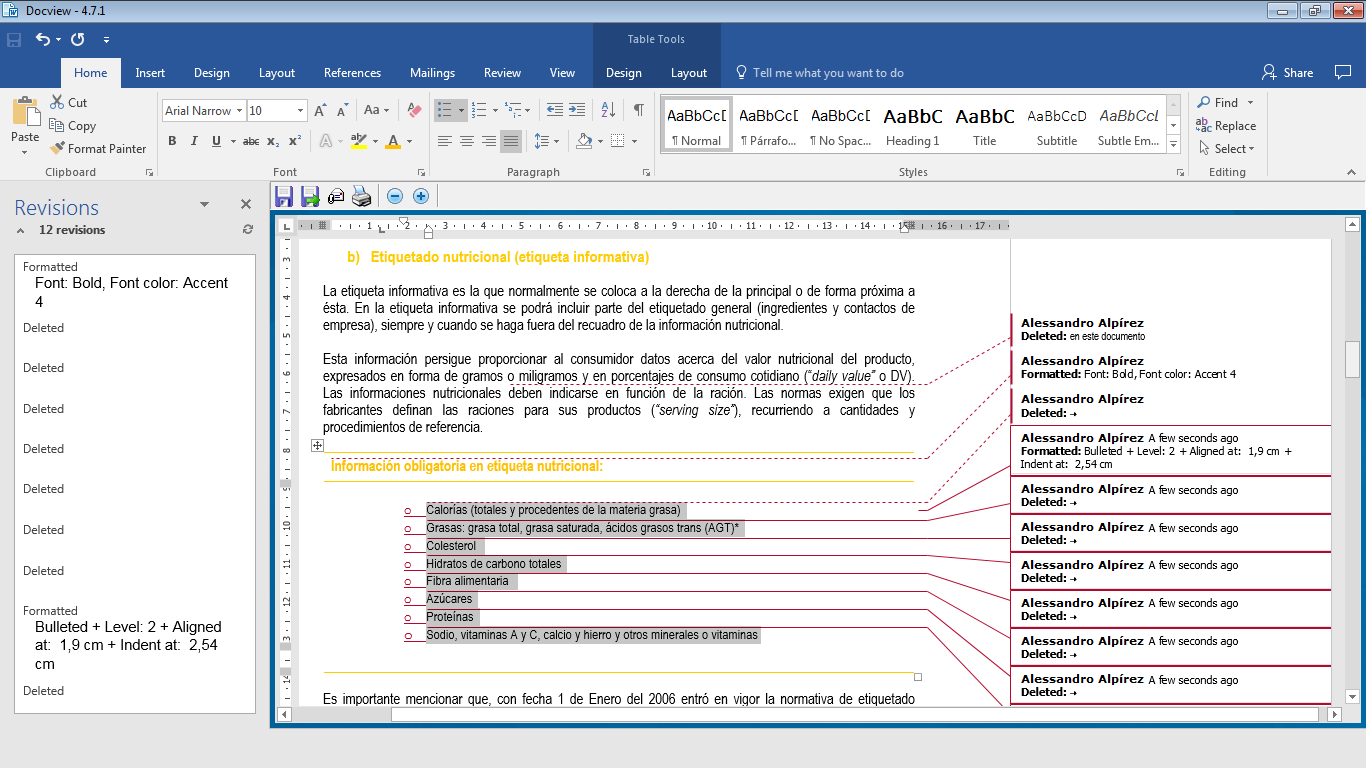Open the font color picker arrow
Screen dimensions: 1366x768
[x=411, y=141]
